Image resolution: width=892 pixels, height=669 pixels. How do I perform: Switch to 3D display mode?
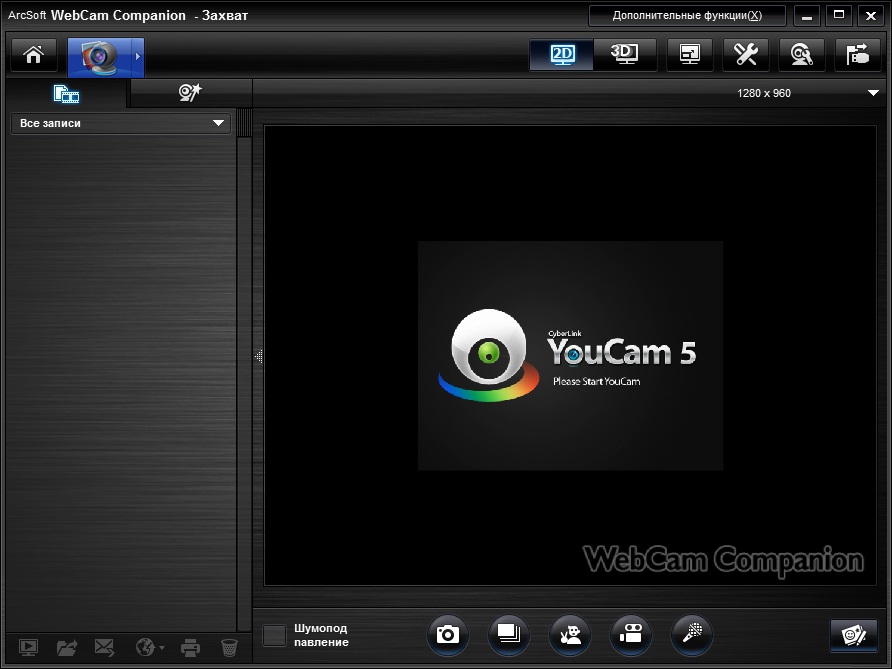[x=625, y=55]
